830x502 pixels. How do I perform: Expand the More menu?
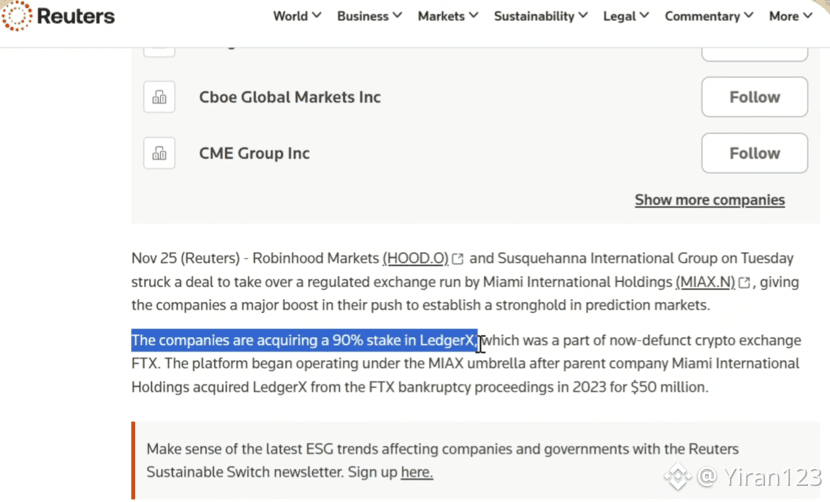coord(790,16)
